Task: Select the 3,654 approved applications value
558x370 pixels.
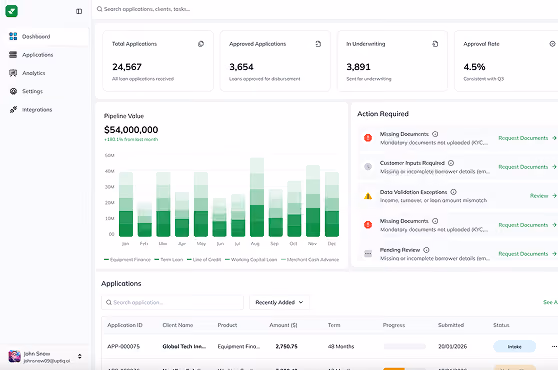Action: 241,67
